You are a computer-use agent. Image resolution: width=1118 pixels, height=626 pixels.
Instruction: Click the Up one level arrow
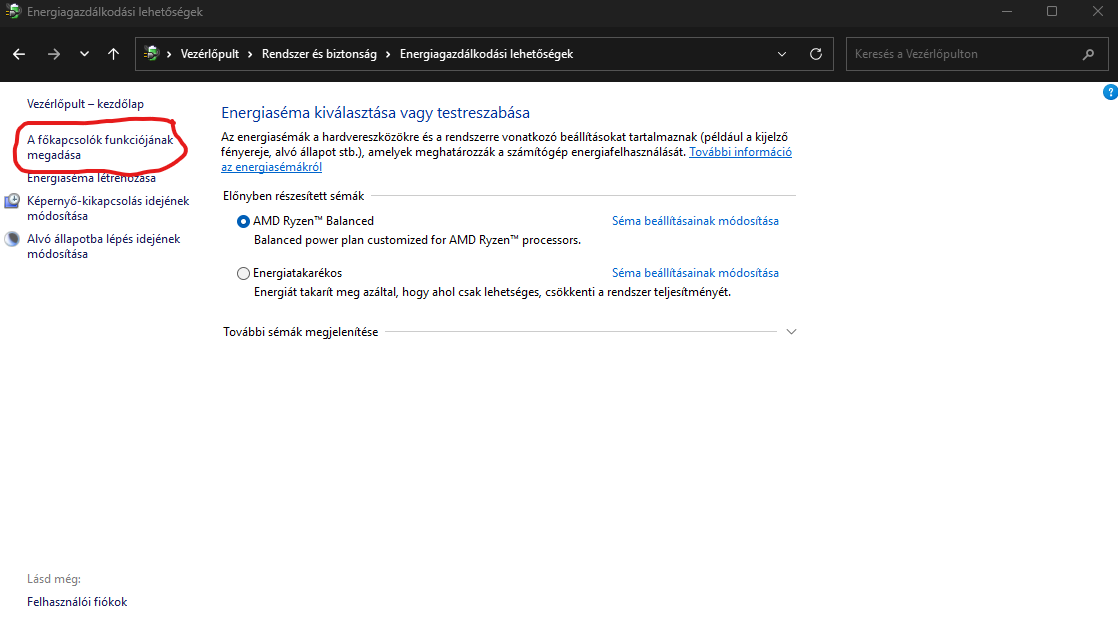point(113,54)
